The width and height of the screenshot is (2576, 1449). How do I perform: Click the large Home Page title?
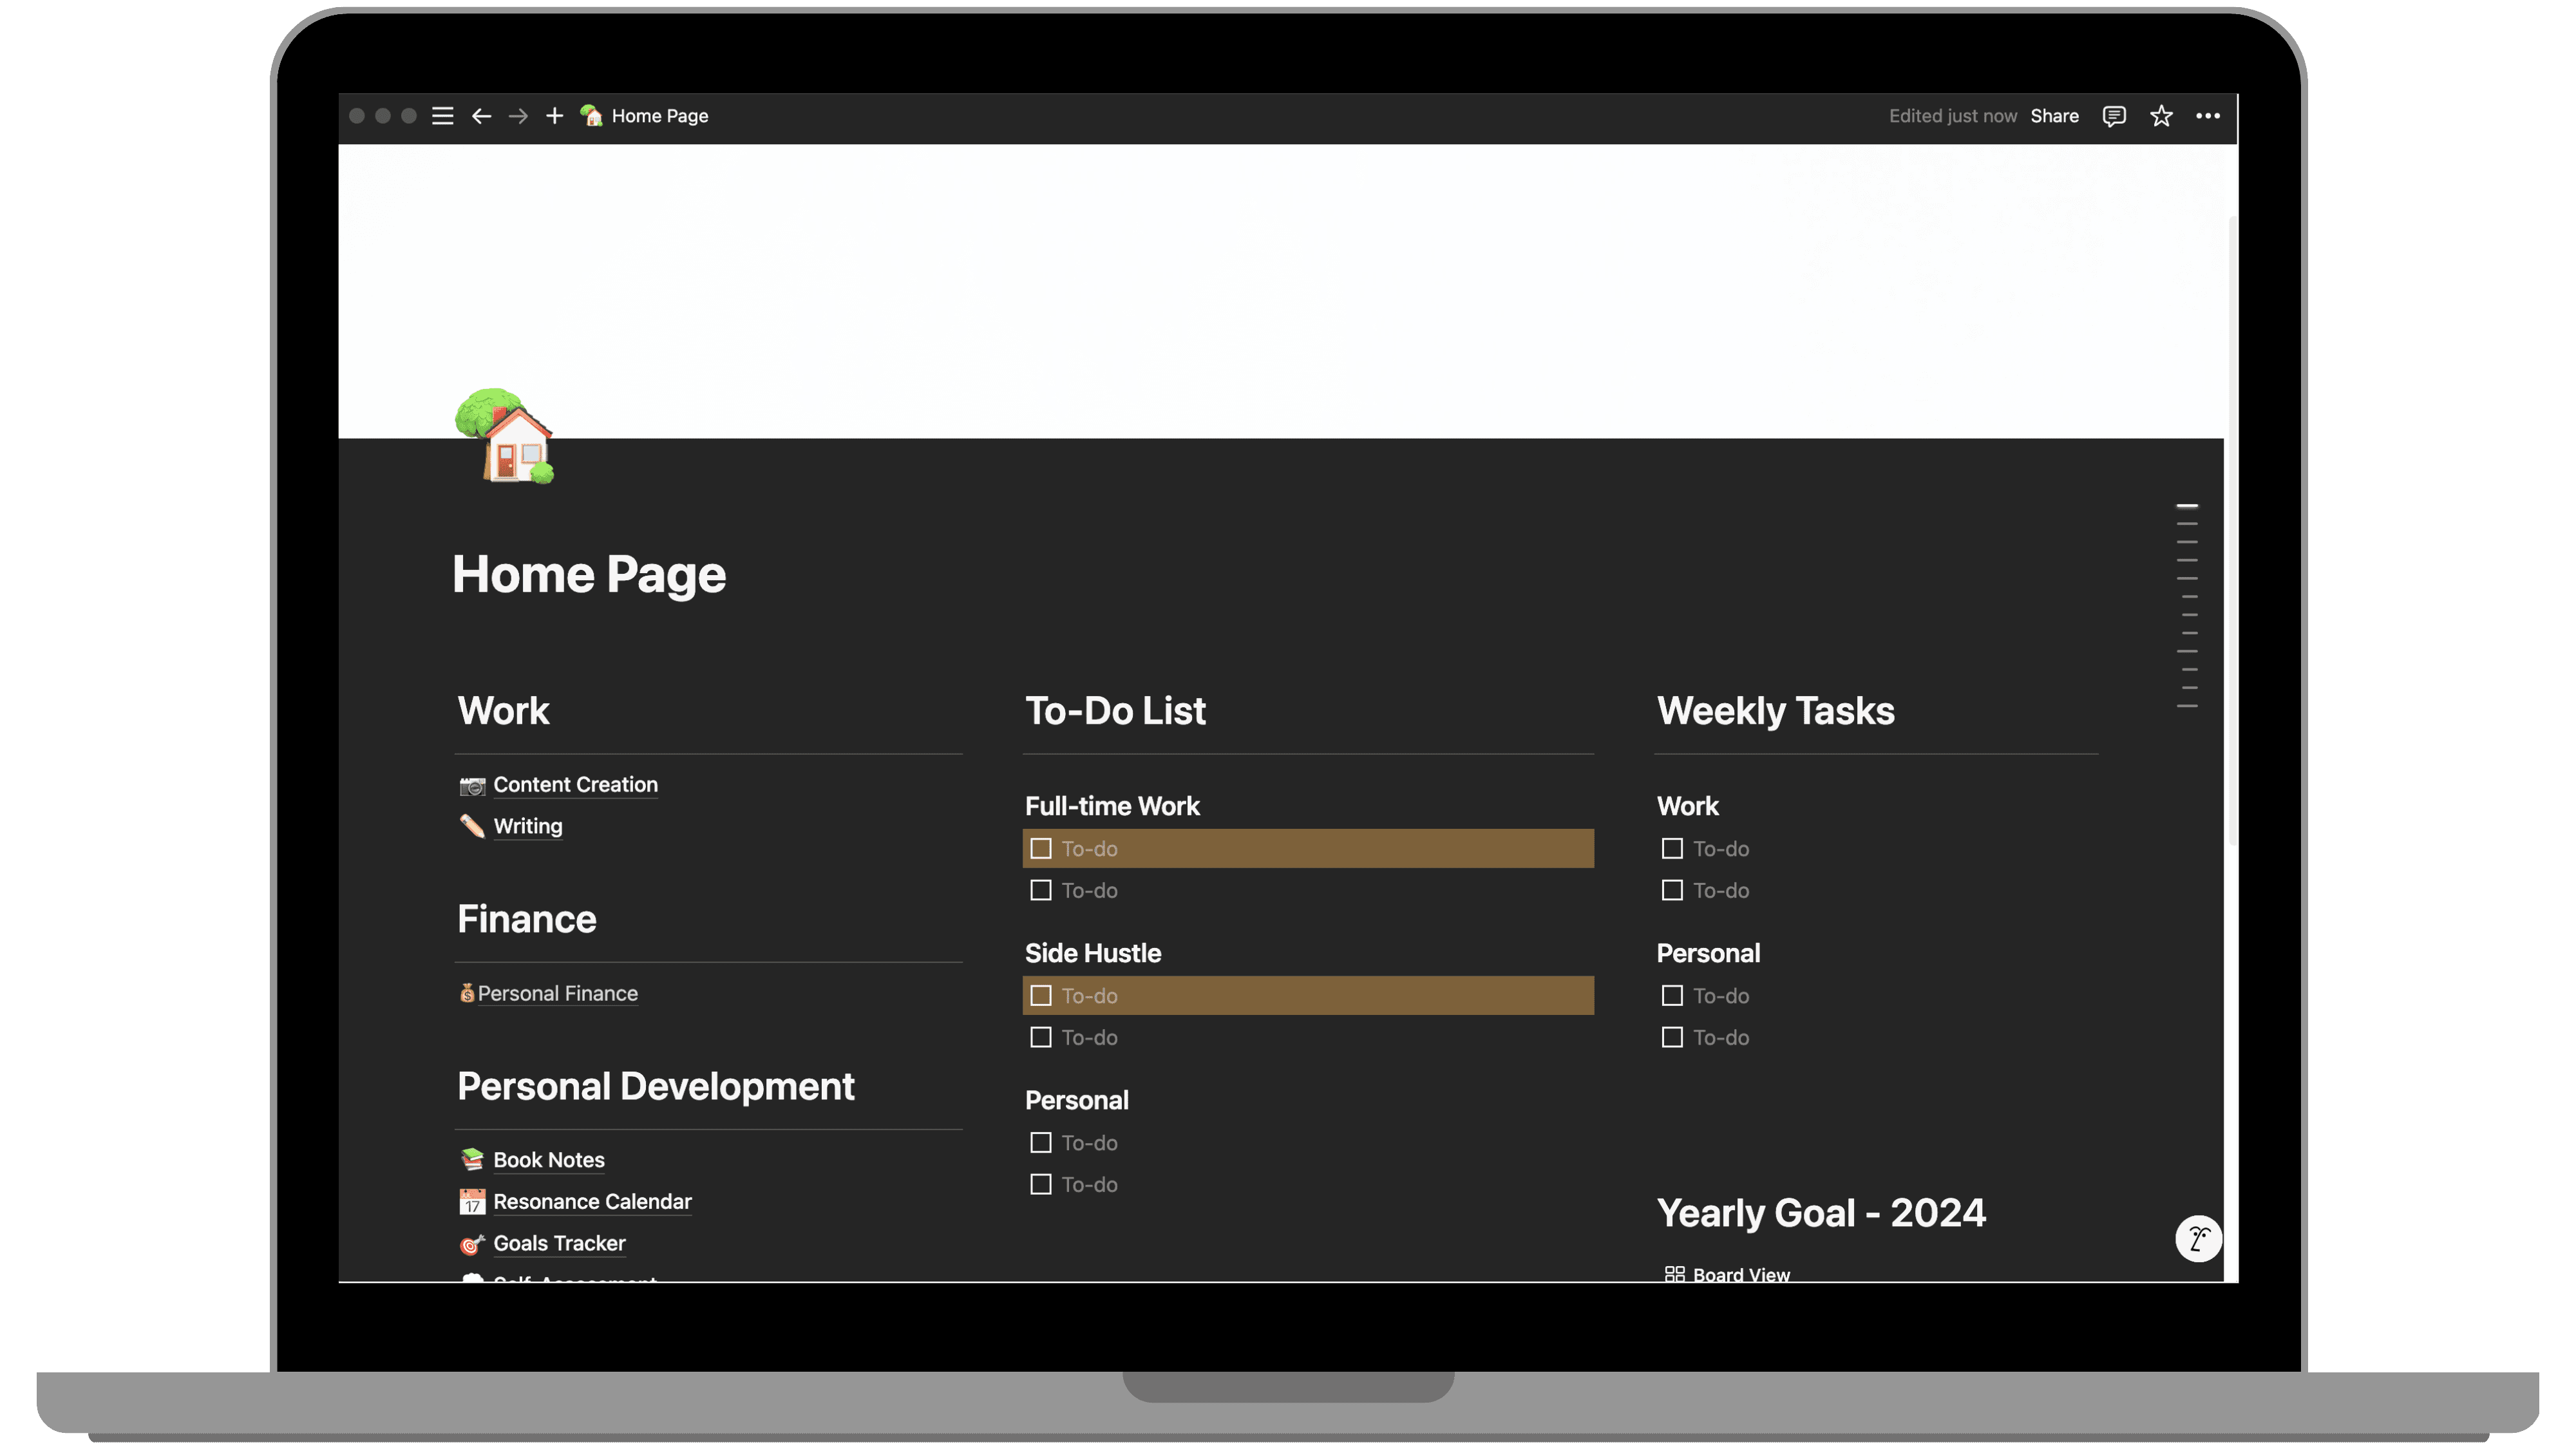coord(589,575)
